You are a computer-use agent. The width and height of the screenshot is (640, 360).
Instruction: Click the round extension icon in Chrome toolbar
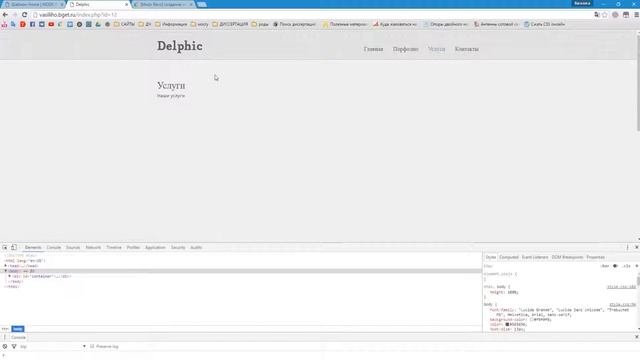click(x=615, y=15)
